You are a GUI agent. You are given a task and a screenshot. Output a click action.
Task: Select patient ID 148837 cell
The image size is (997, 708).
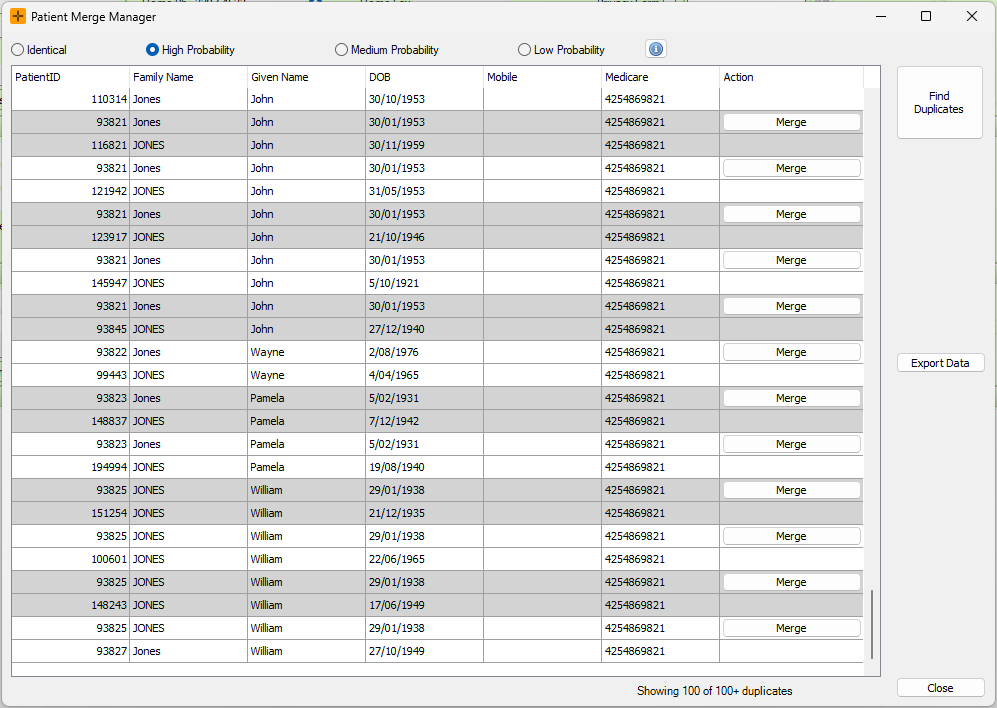pyautogui.click(x=71, y=421)
